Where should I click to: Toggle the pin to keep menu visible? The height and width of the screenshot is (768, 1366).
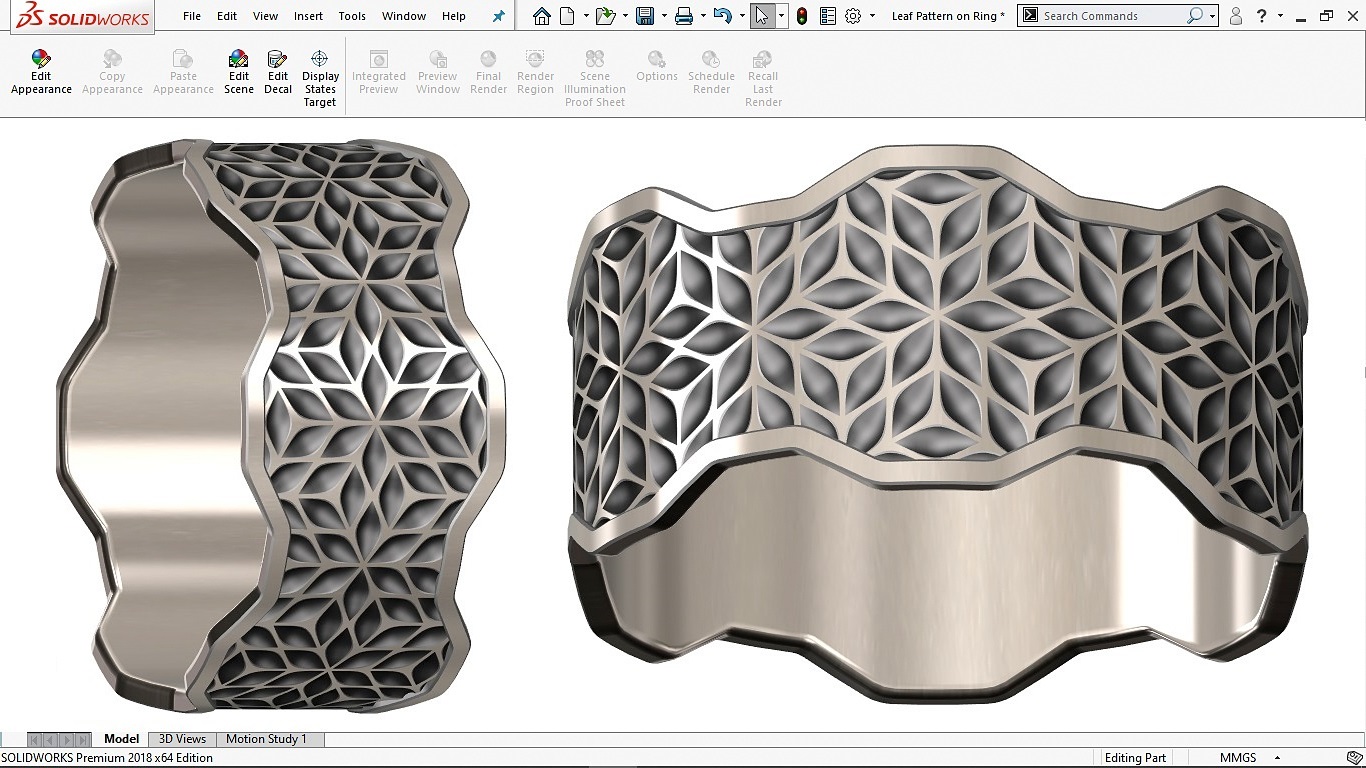pyautogui.click(x=499, y=16)
